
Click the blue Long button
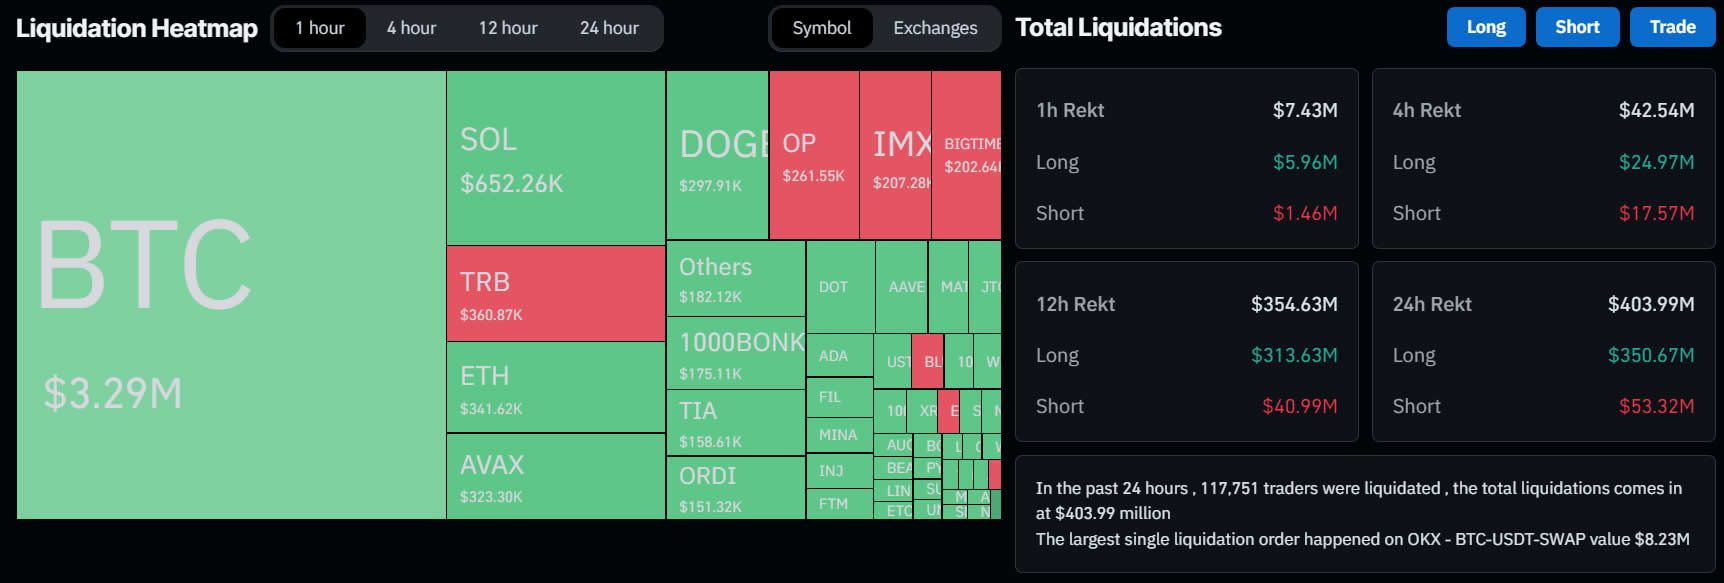point(1486,27)
